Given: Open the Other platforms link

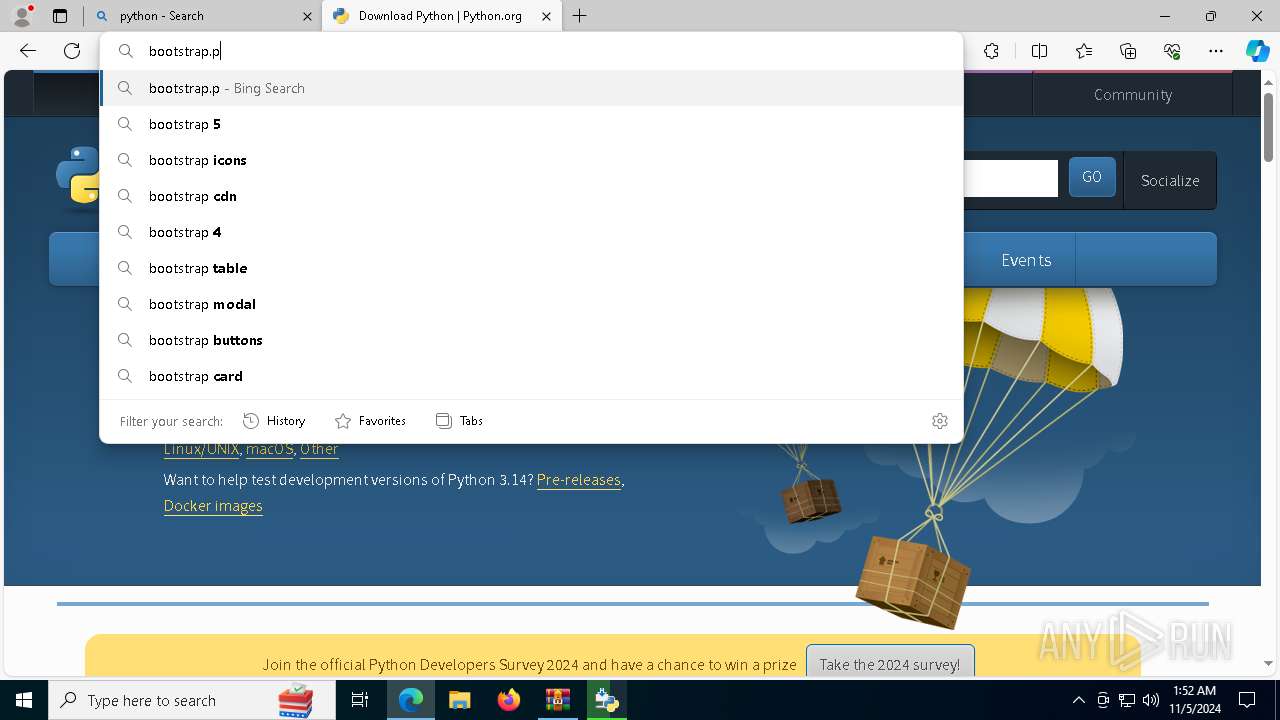Looking at the screenshot, I should pos(319,449).
